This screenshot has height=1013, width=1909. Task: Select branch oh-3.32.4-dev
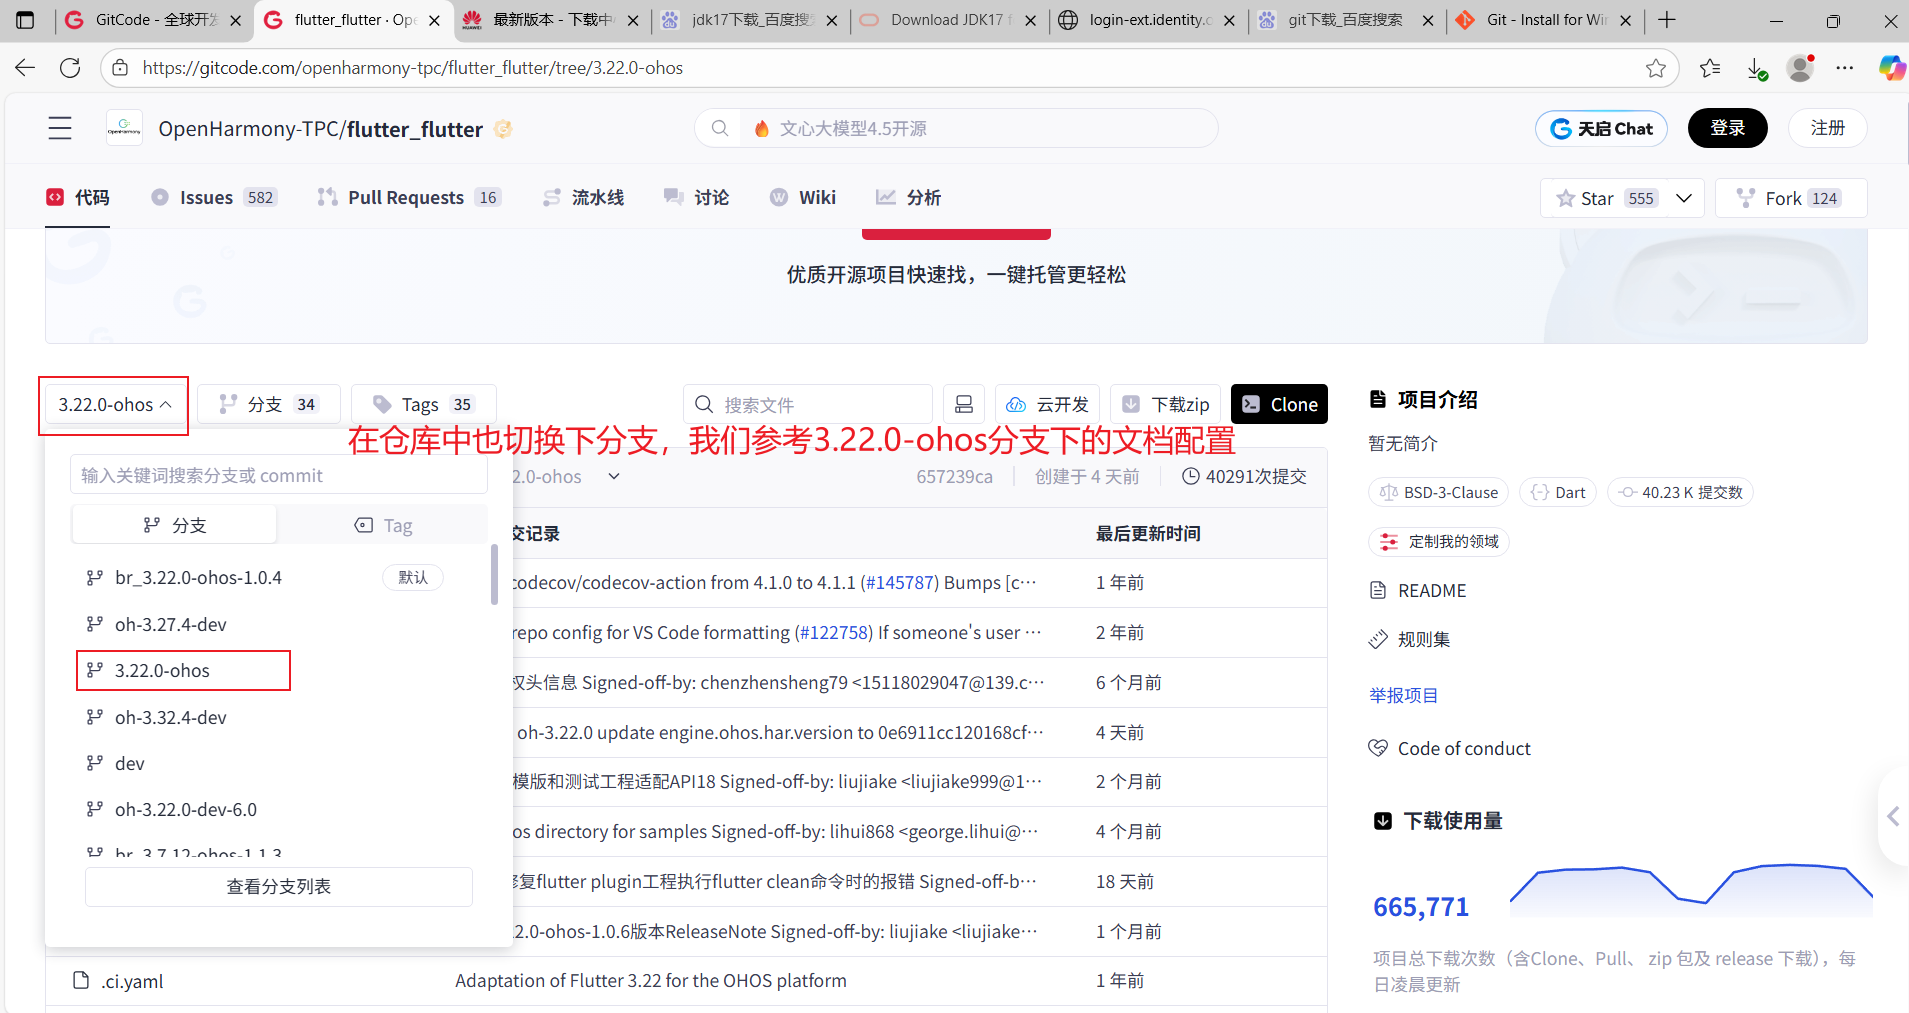pos(170,717)
